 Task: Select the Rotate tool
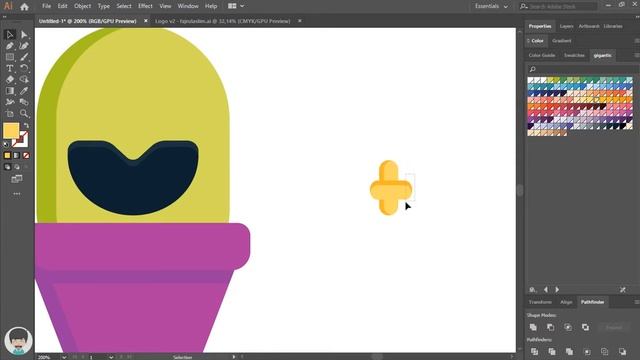click(24, 69)
